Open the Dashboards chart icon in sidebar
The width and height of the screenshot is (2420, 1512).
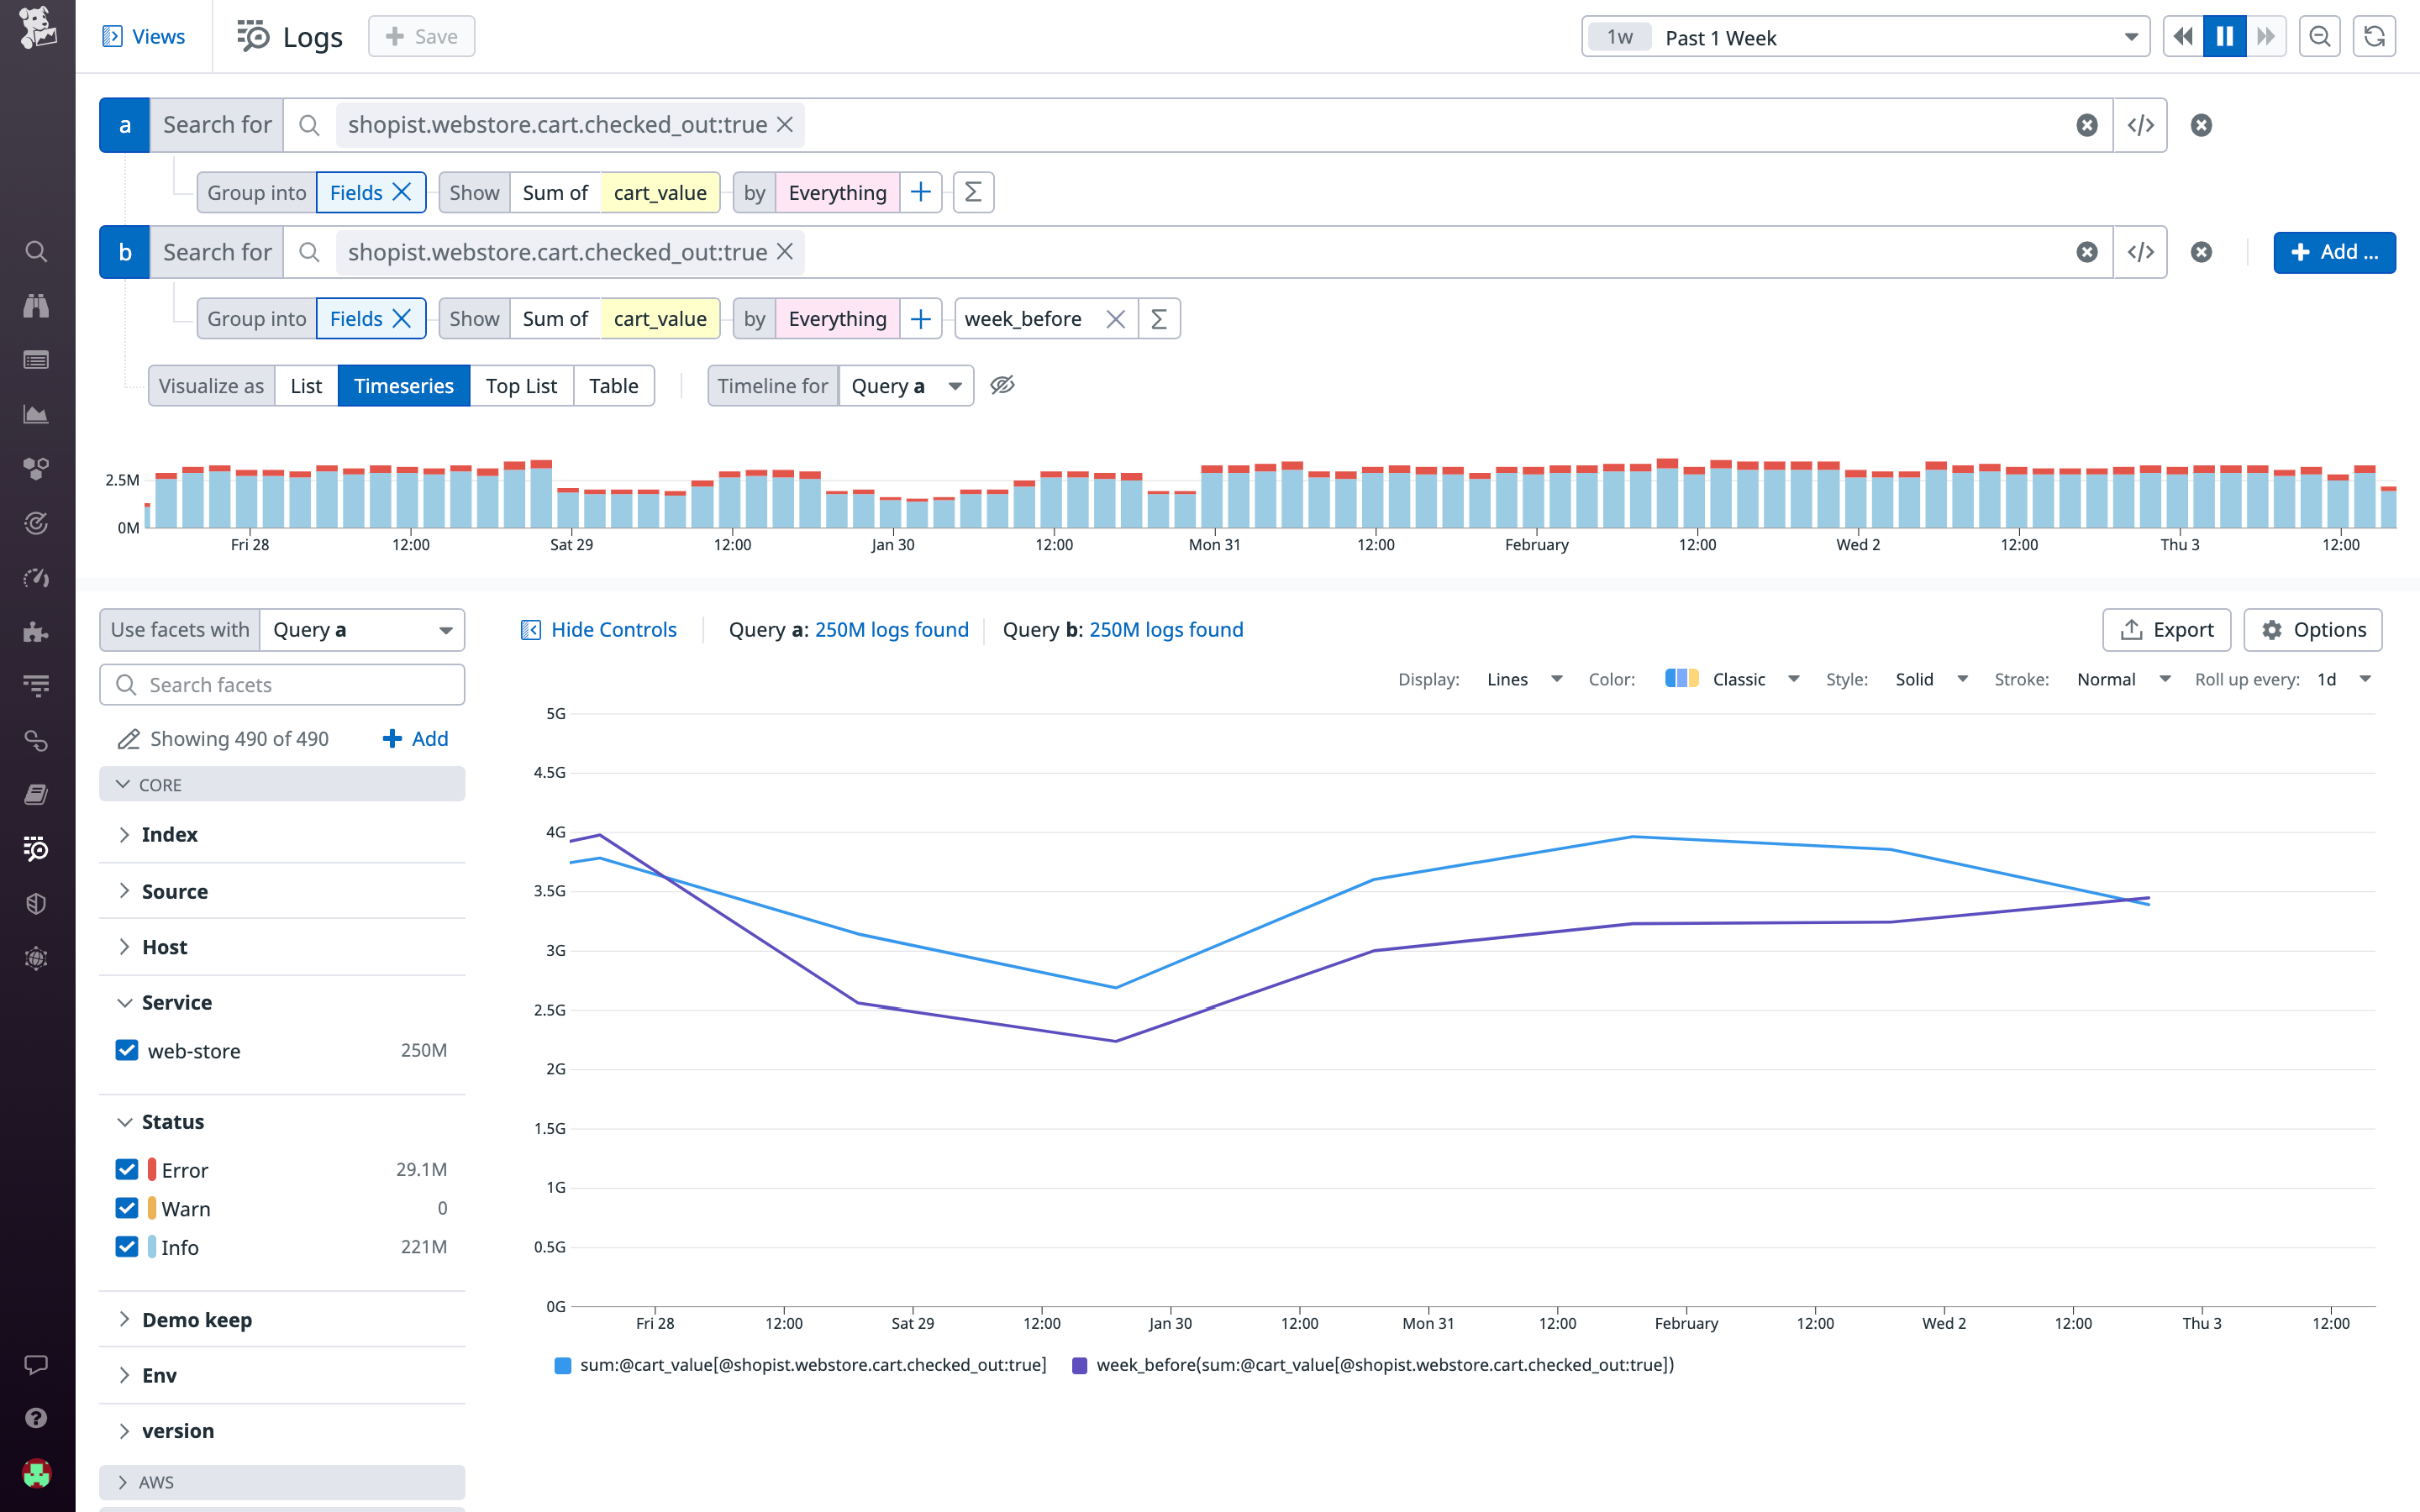36,414
